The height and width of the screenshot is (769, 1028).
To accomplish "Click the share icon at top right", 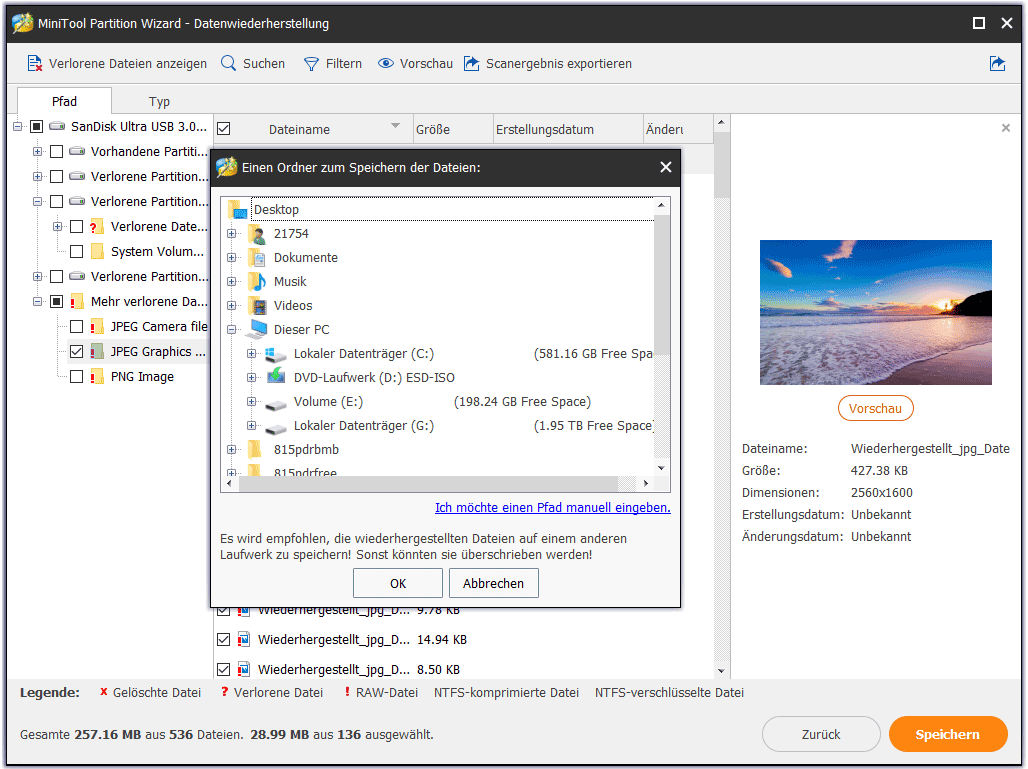I will pyautogui.click(x=997, y=64).
